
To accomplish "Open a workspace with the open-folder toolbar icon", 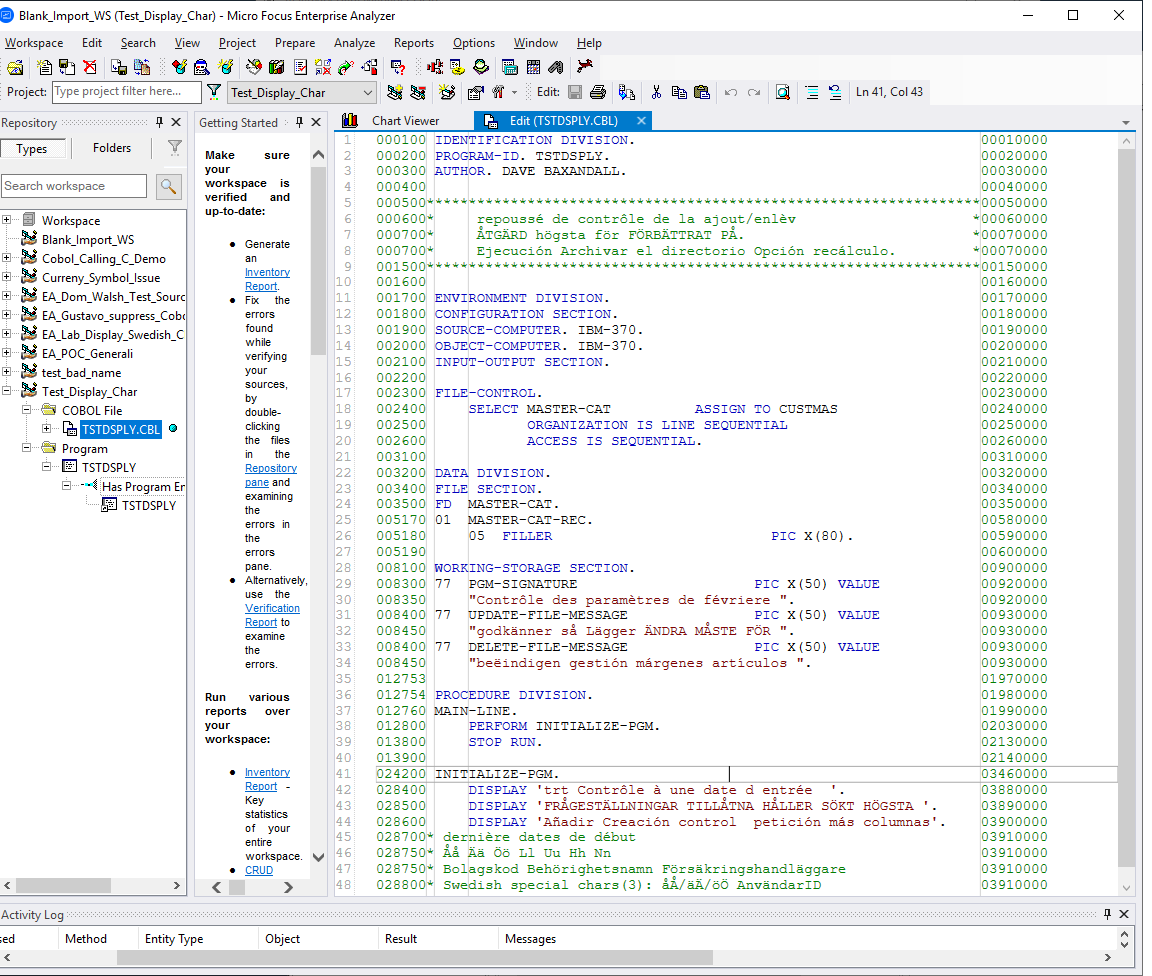I will 17,67.
